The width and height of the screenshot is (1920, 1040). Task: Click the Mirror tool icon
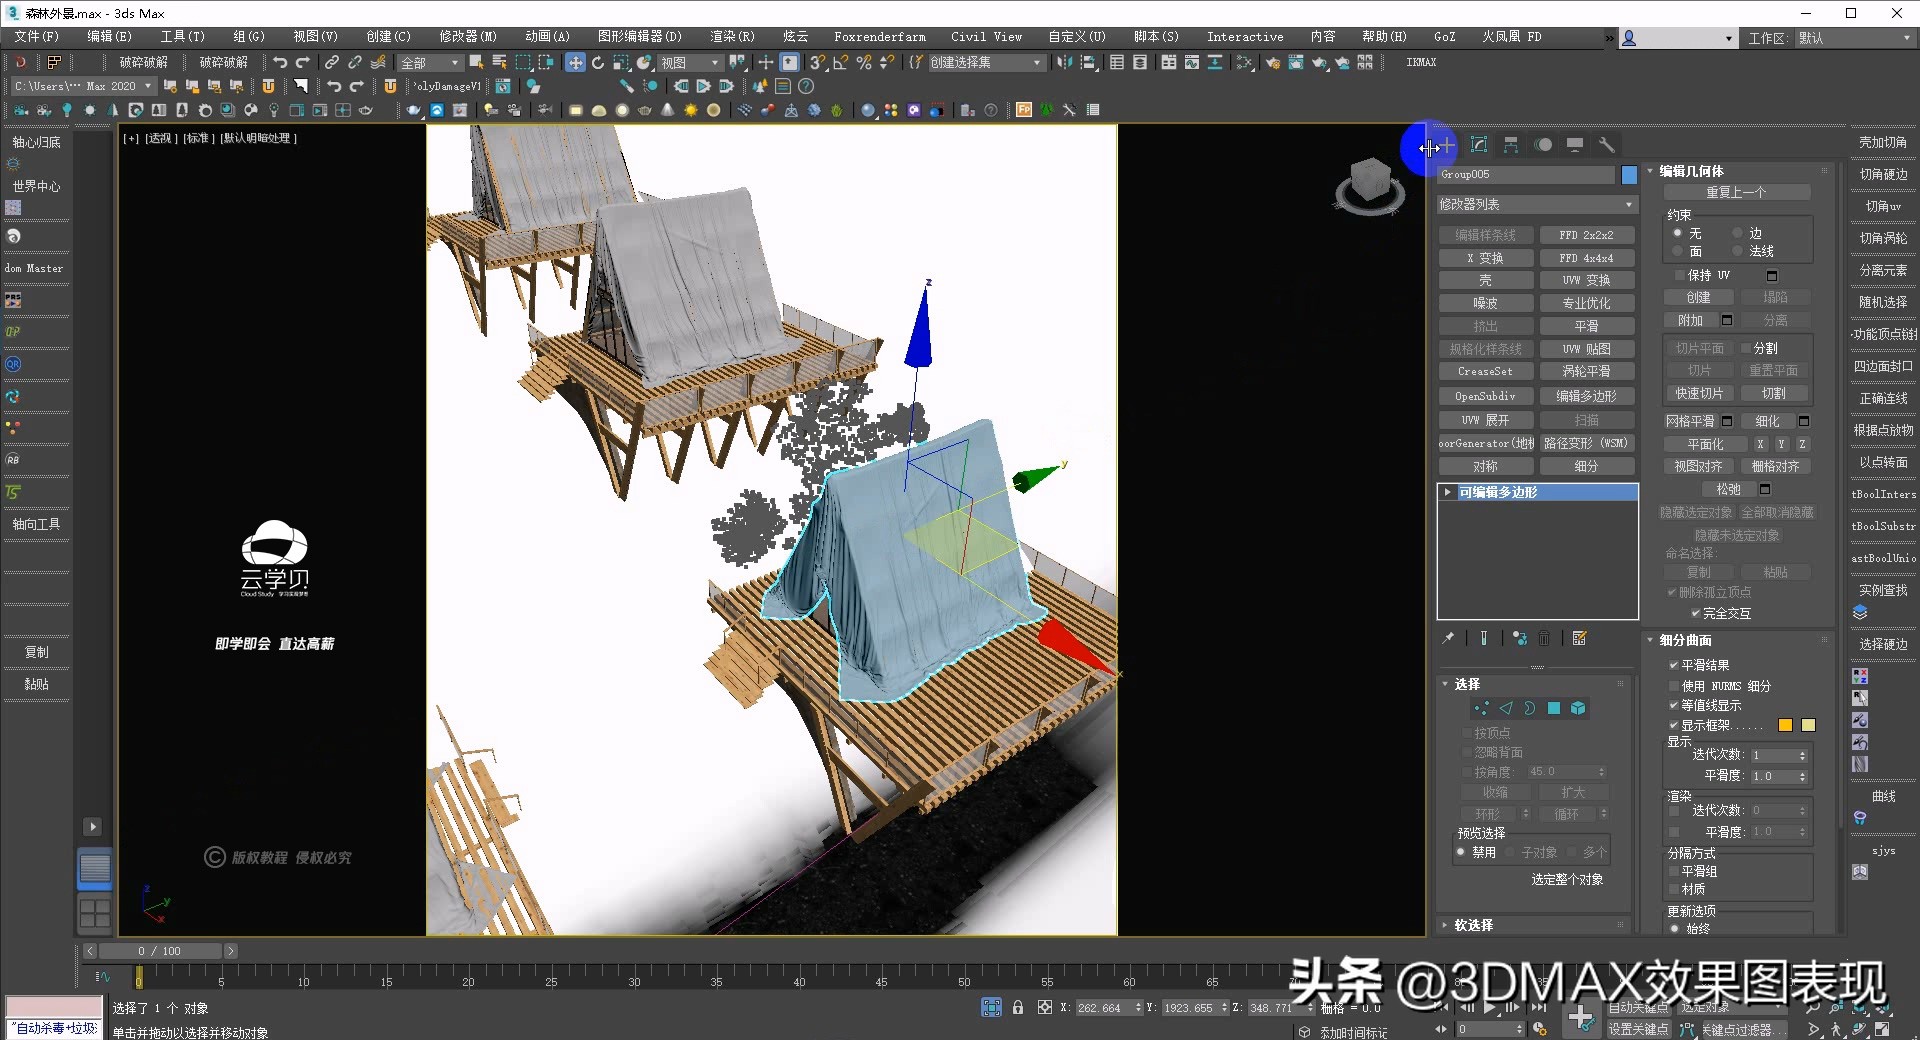(1064, 62)
